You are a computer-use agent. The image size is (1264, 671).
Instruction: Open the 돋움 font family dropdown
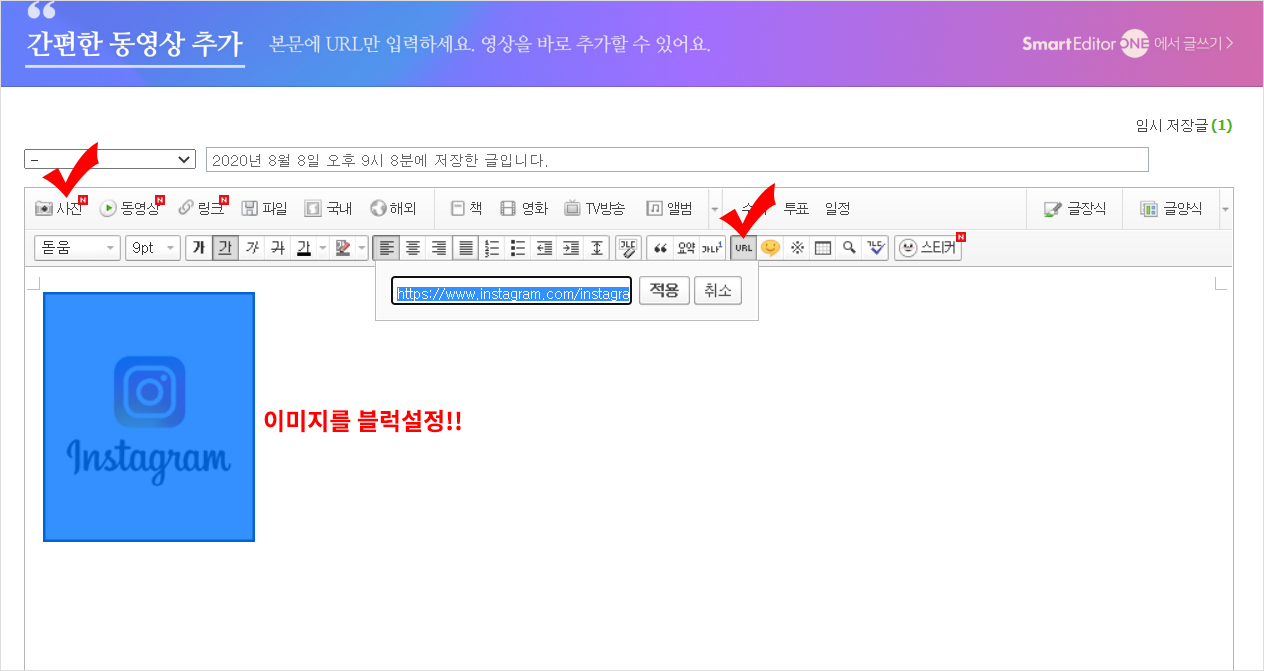(77, 248)
